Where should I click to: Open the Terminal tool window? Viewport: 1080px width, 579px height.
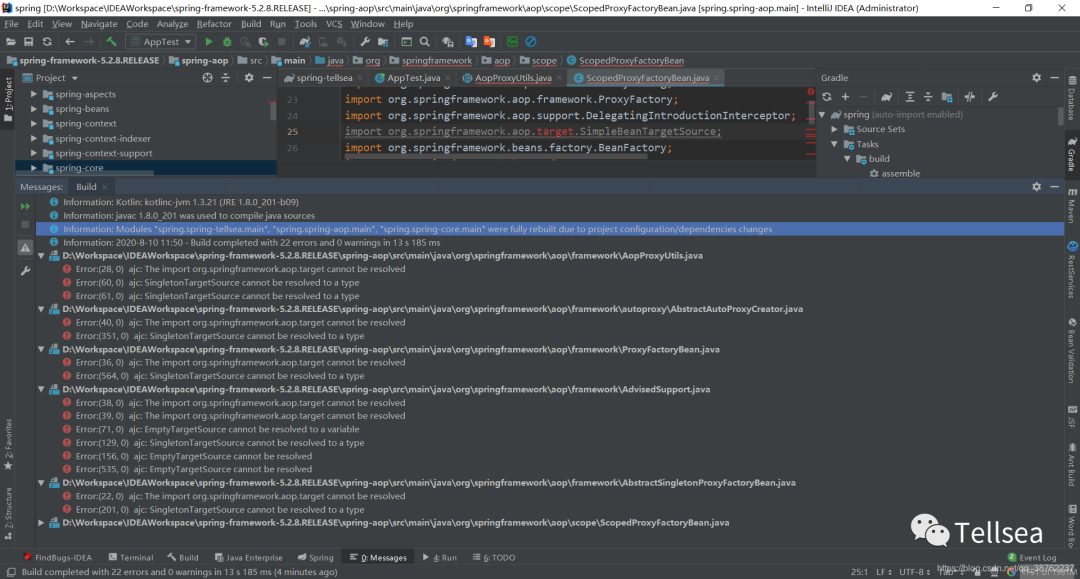click(131, 558)
